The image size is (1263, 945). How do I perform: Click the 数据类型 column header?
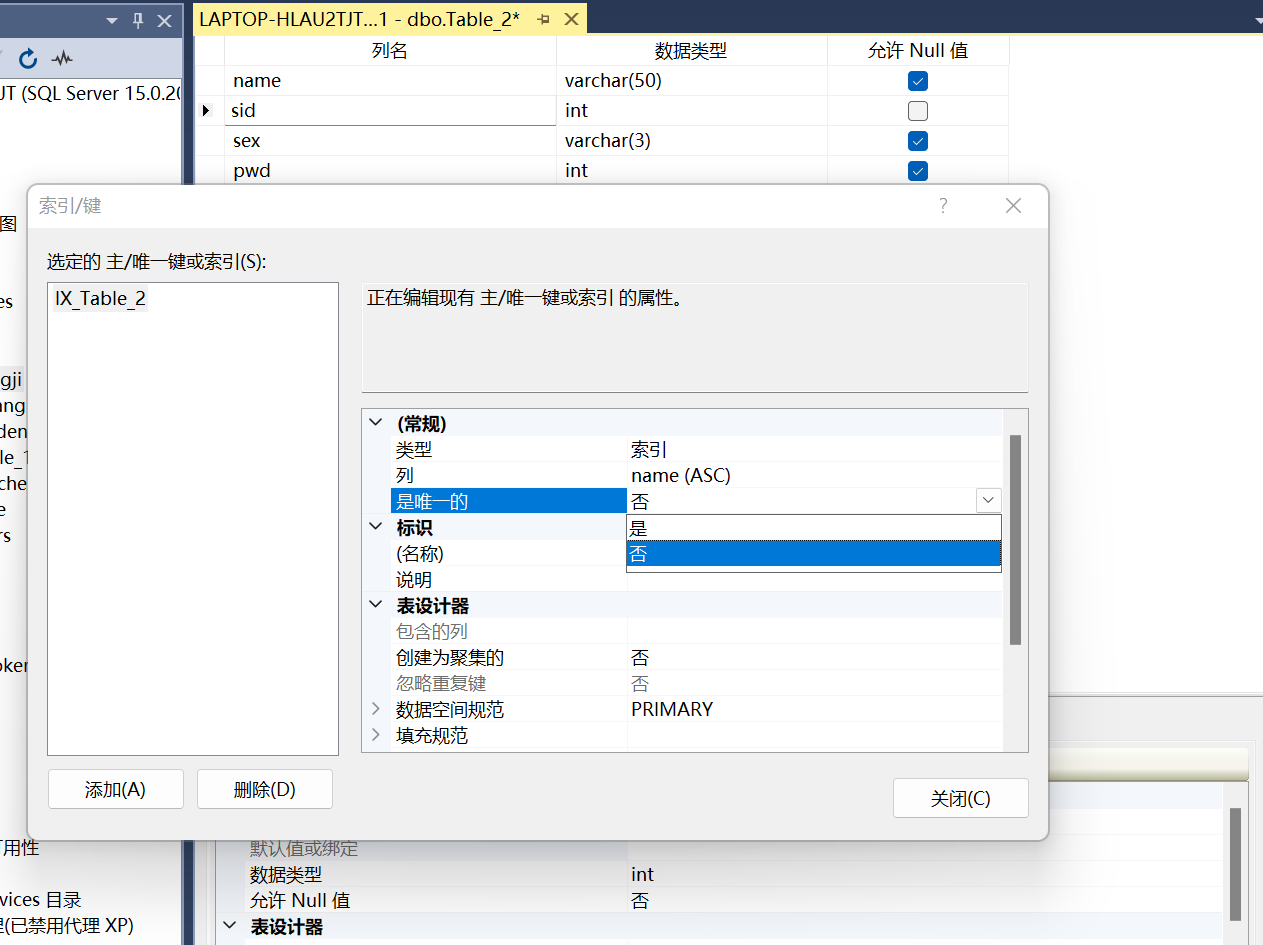(x=691, y=51)
